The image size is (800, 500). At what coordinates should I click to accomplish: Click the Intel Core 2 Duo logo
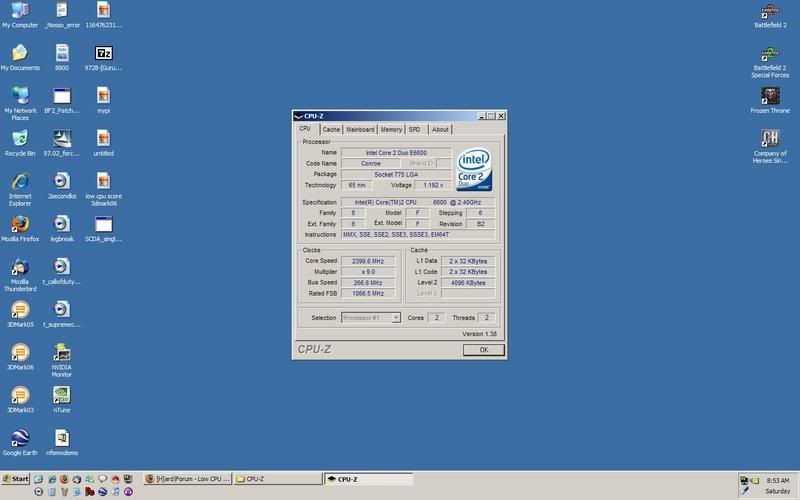[474, 169]
